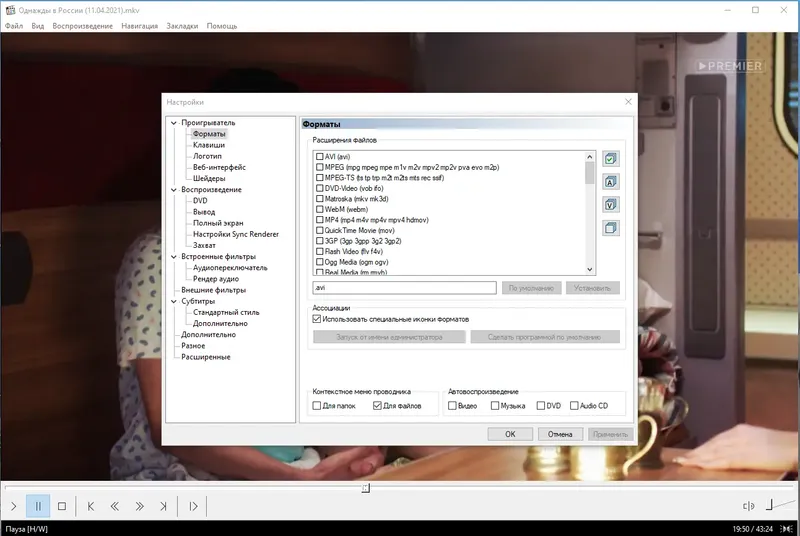Confirm settings with the OK button

(x=510, y=434)
